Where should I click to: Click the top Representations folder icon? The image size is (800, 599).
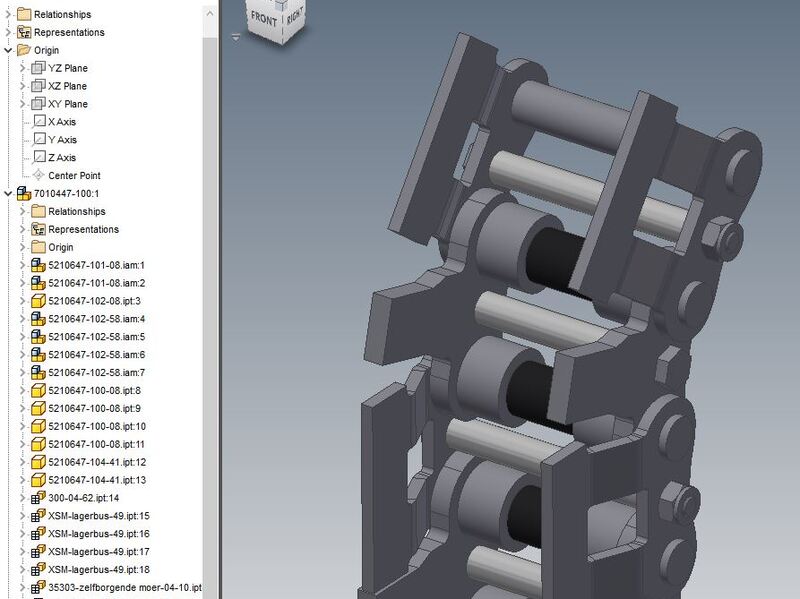click(x=24, y=32)
